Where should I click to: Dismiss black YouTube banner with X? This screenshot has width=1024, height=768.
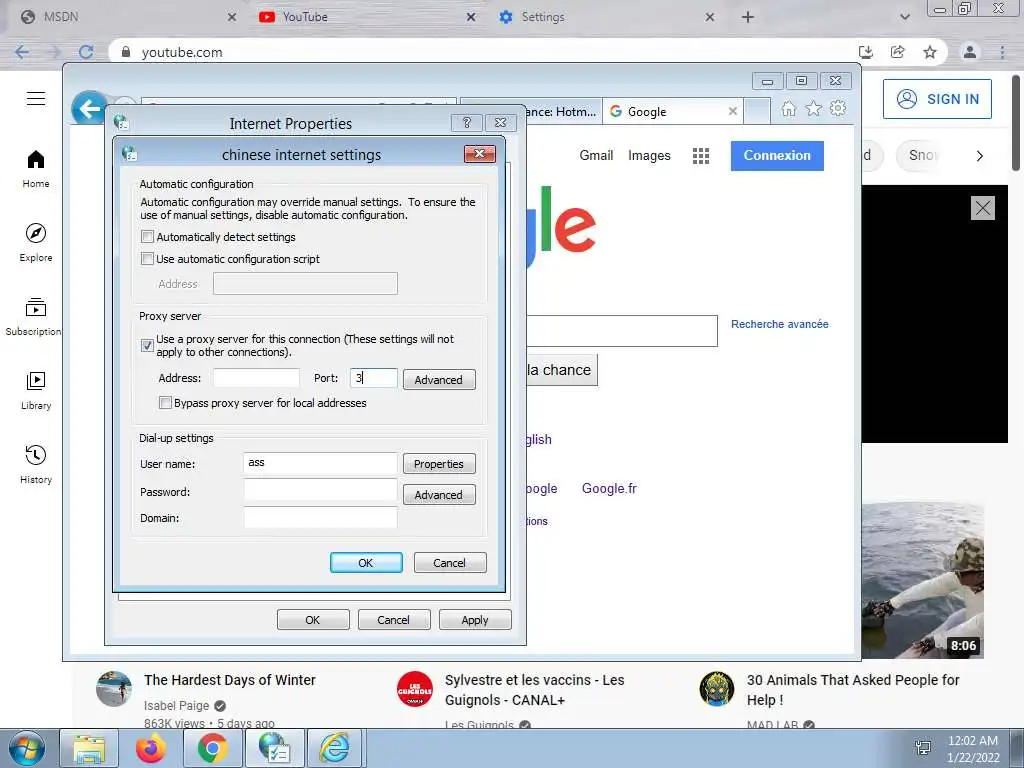(983, 208)
